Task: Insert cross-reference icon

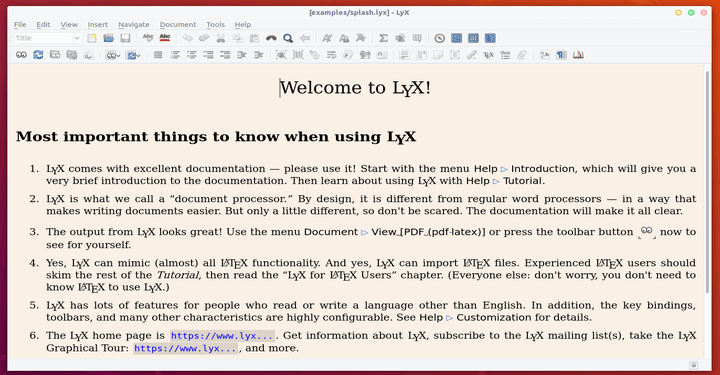Action: [x=332, y=55]
